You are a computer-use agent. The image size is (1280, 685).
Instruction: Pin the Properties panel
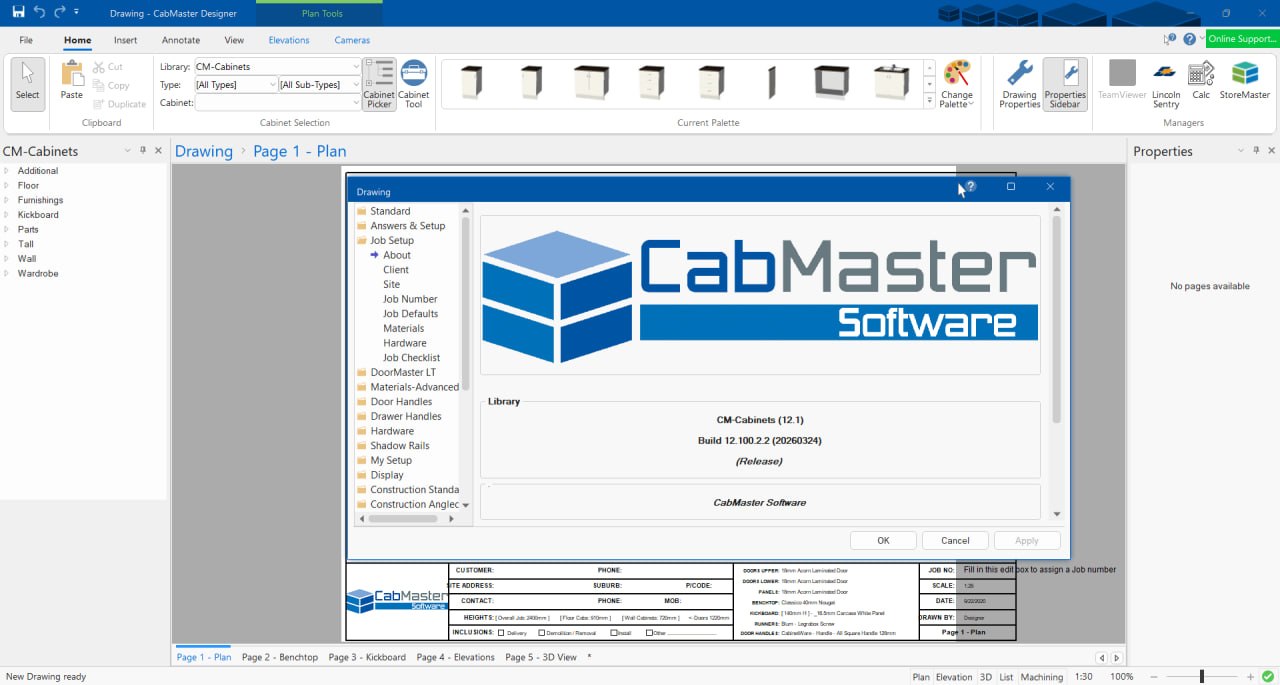[1256, 150]
